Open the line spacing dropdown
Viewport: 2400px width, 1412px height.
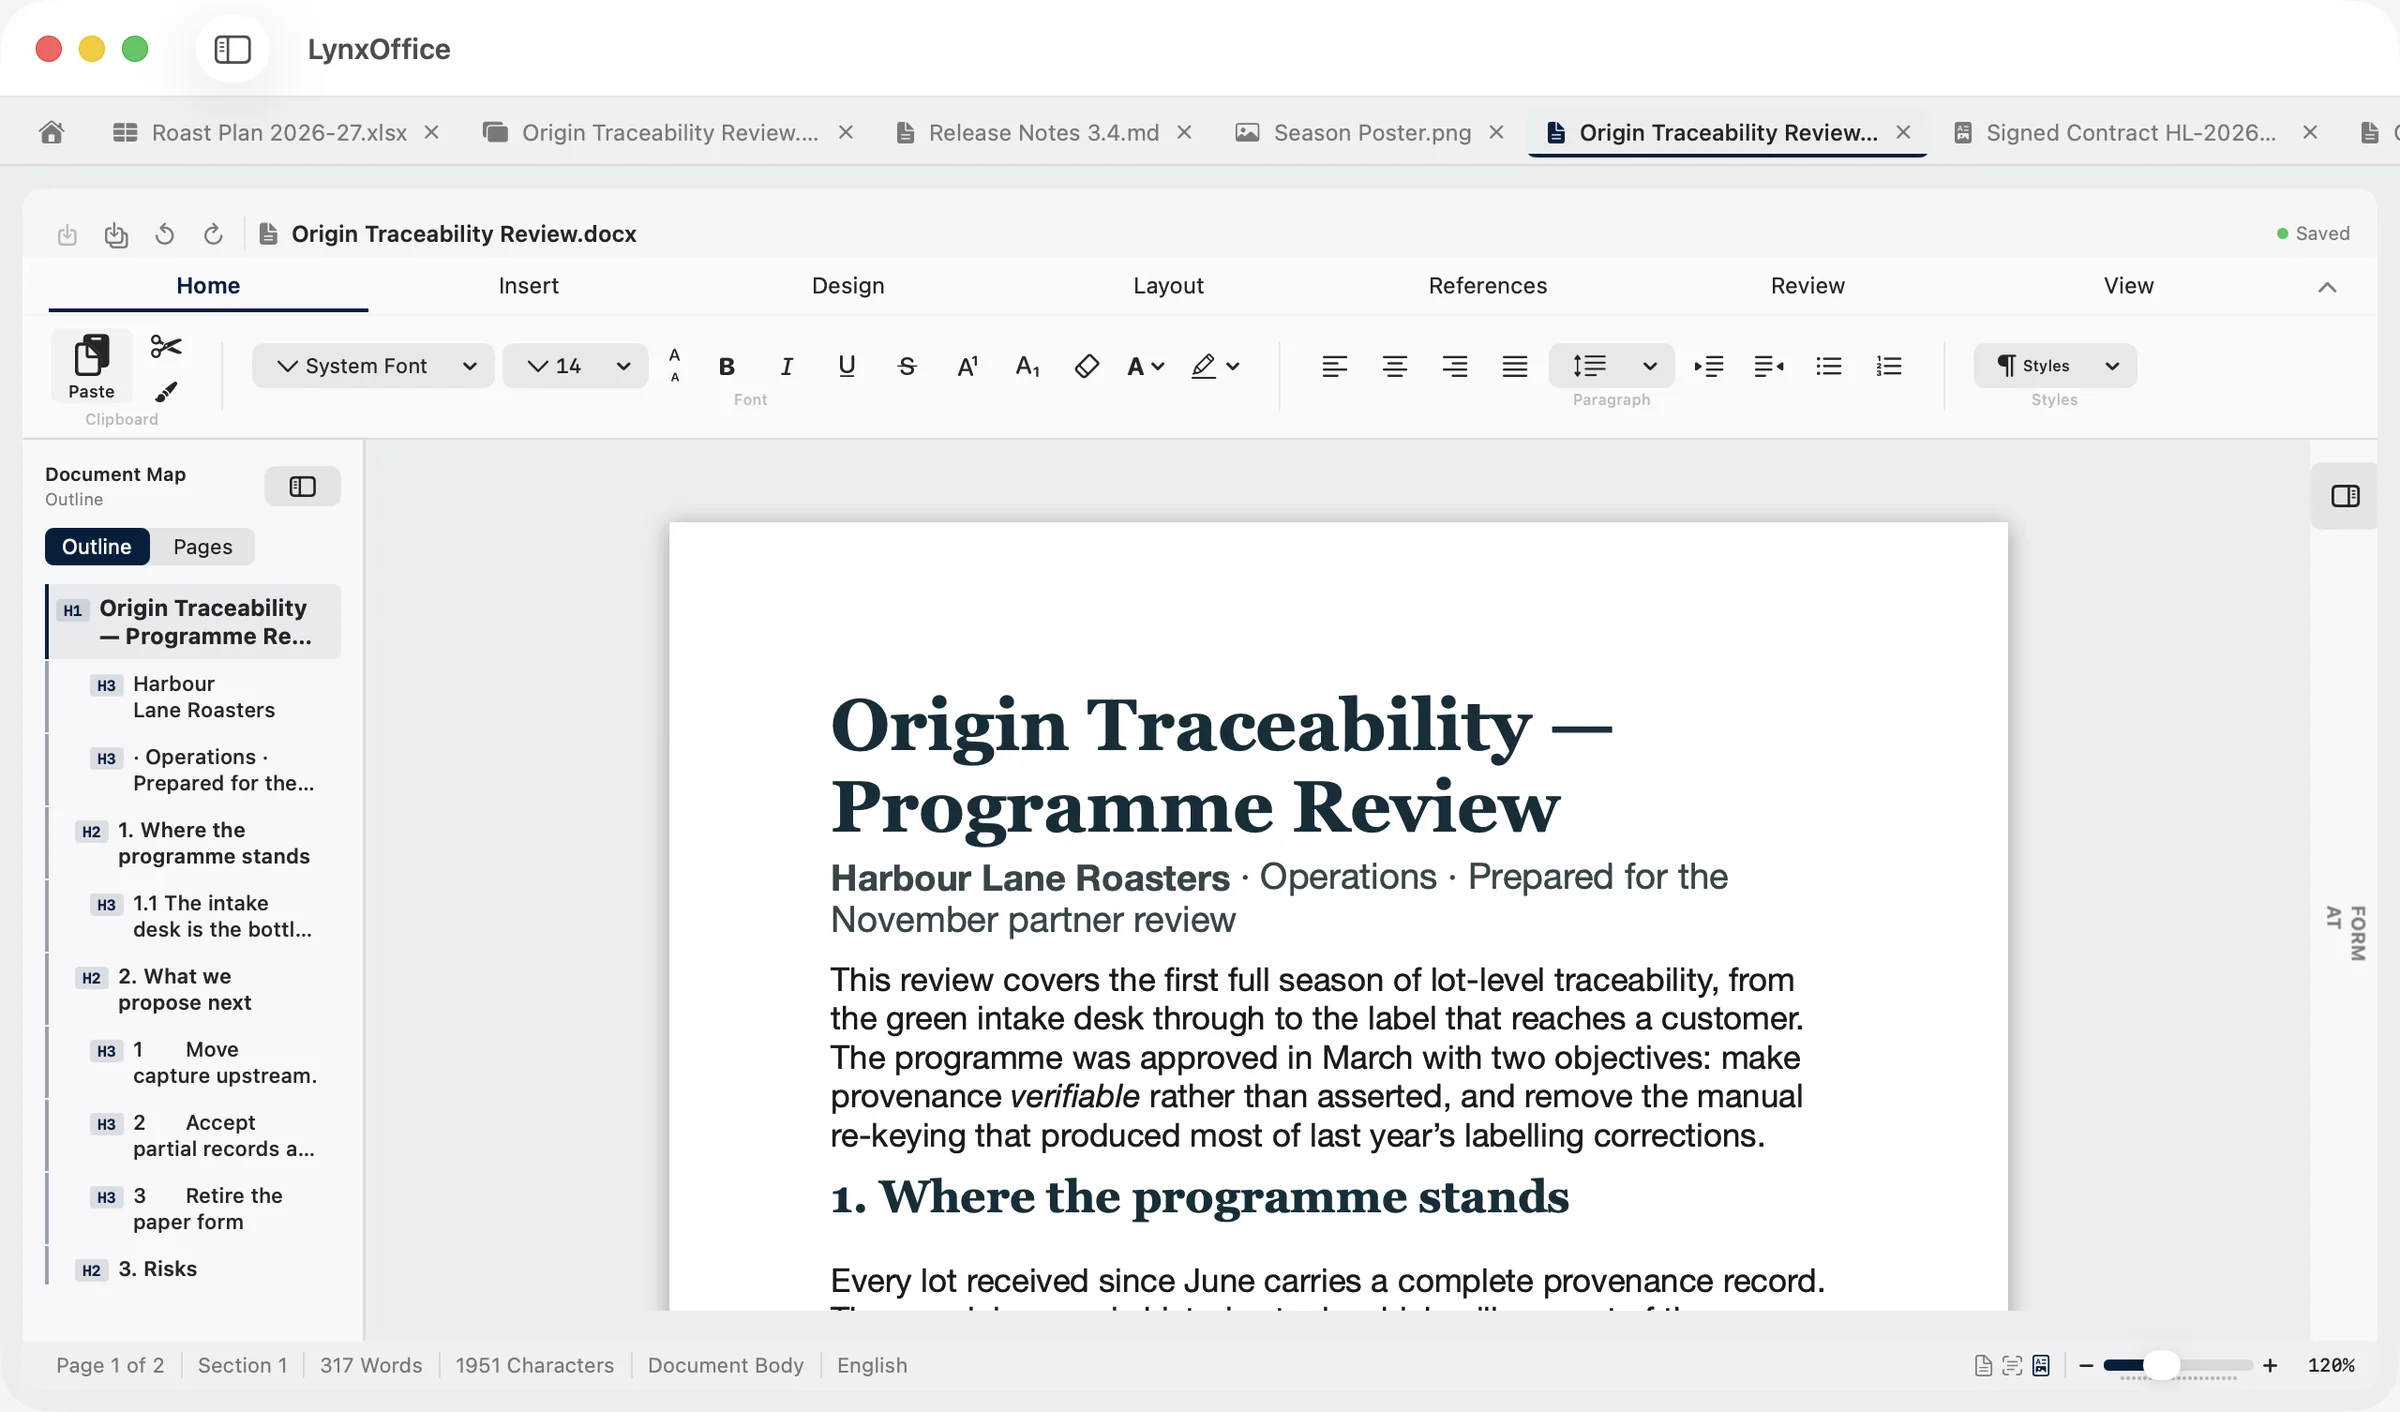1650,366
